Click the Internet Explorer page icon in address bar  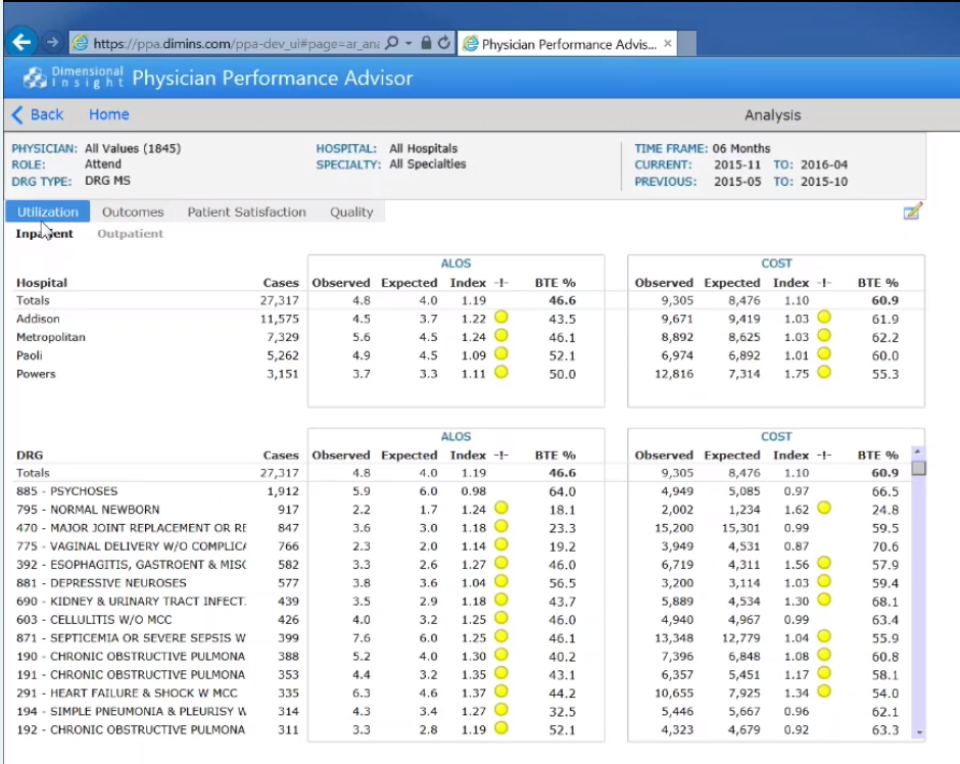pos(80,43)
